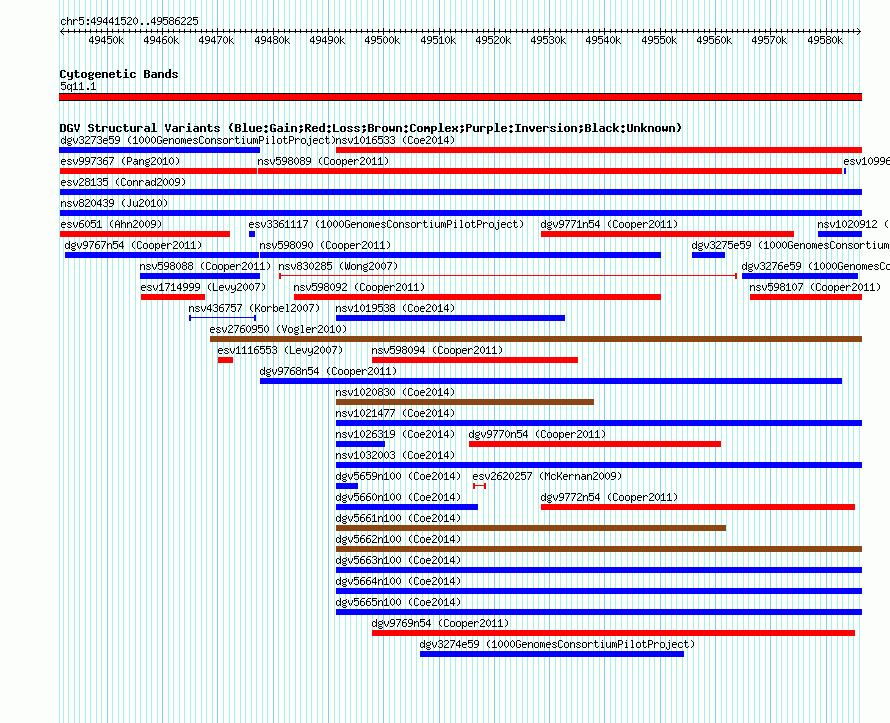Viewport: 890px width, 723px height.
Task: Click the small esv3361117 blue bar
Action: pyautogui.click(x=252, y=234)
